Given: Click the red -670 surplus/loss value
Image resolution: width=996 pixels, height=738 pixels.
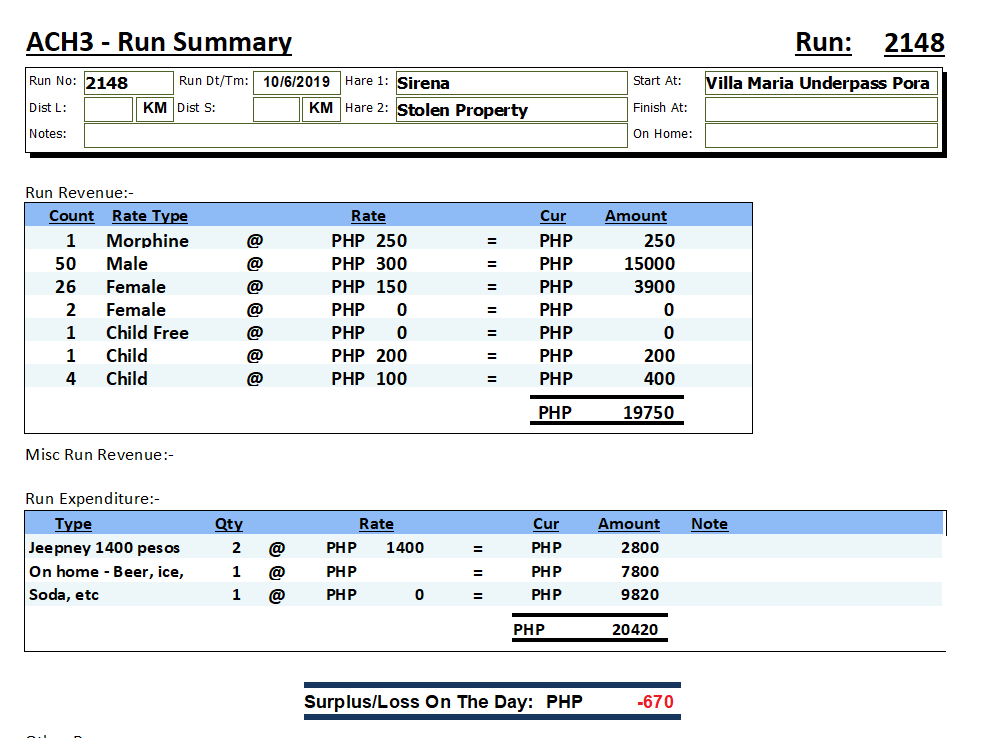Looking at the screenshot, I should (x=655, y=702).
